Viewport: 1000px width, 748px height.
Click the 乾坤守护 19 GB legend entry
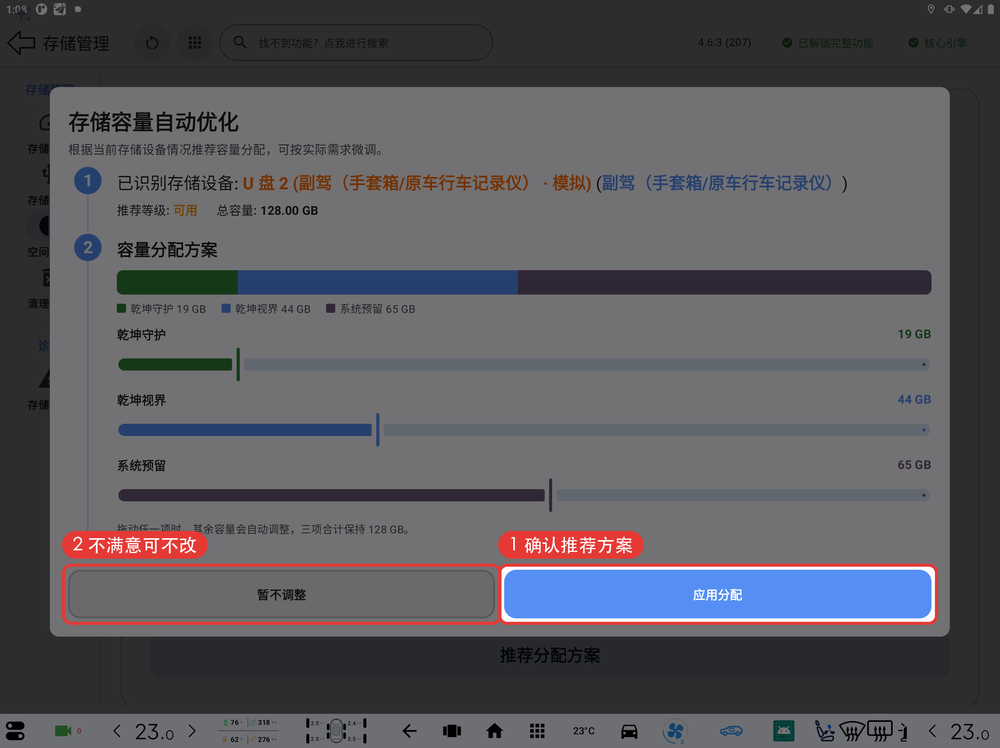(x=162, y=309)
